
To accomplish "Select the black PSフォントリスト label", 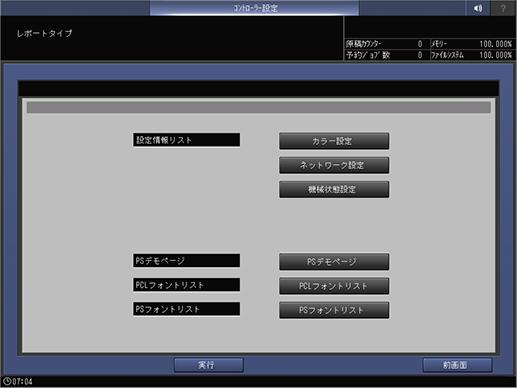I will click(x=186, y=309).
